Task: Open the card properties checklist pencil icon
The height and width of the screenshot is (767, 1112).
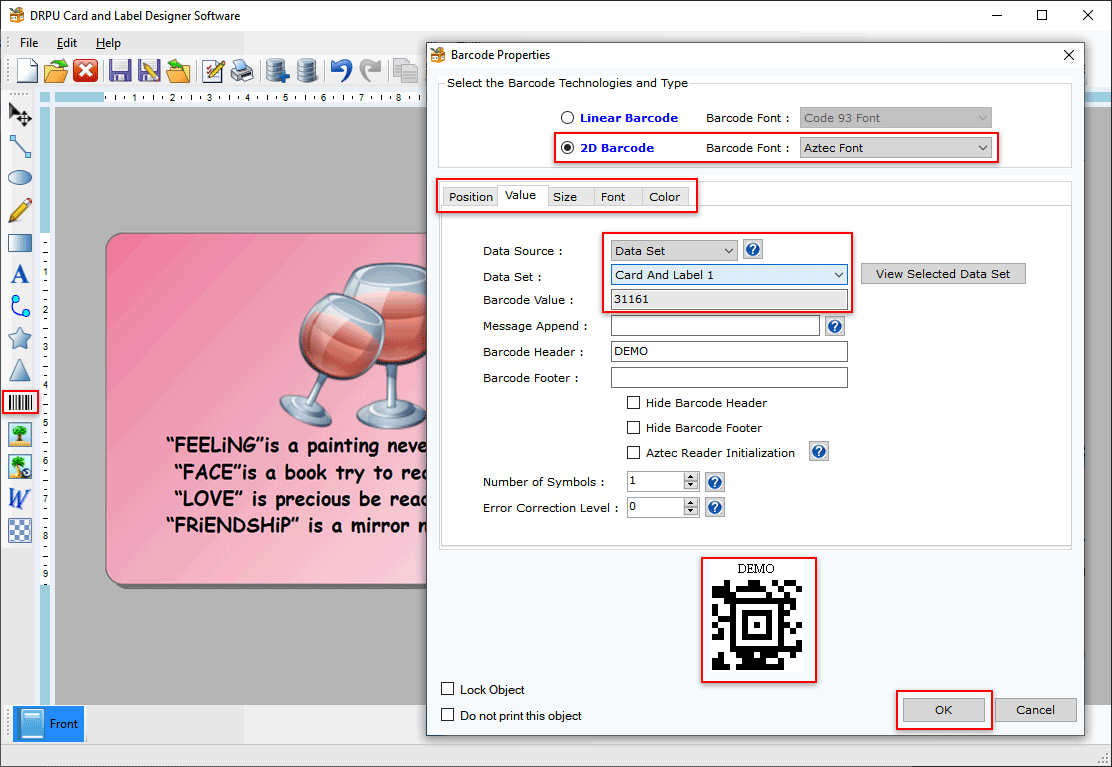Action: [213, 70]
